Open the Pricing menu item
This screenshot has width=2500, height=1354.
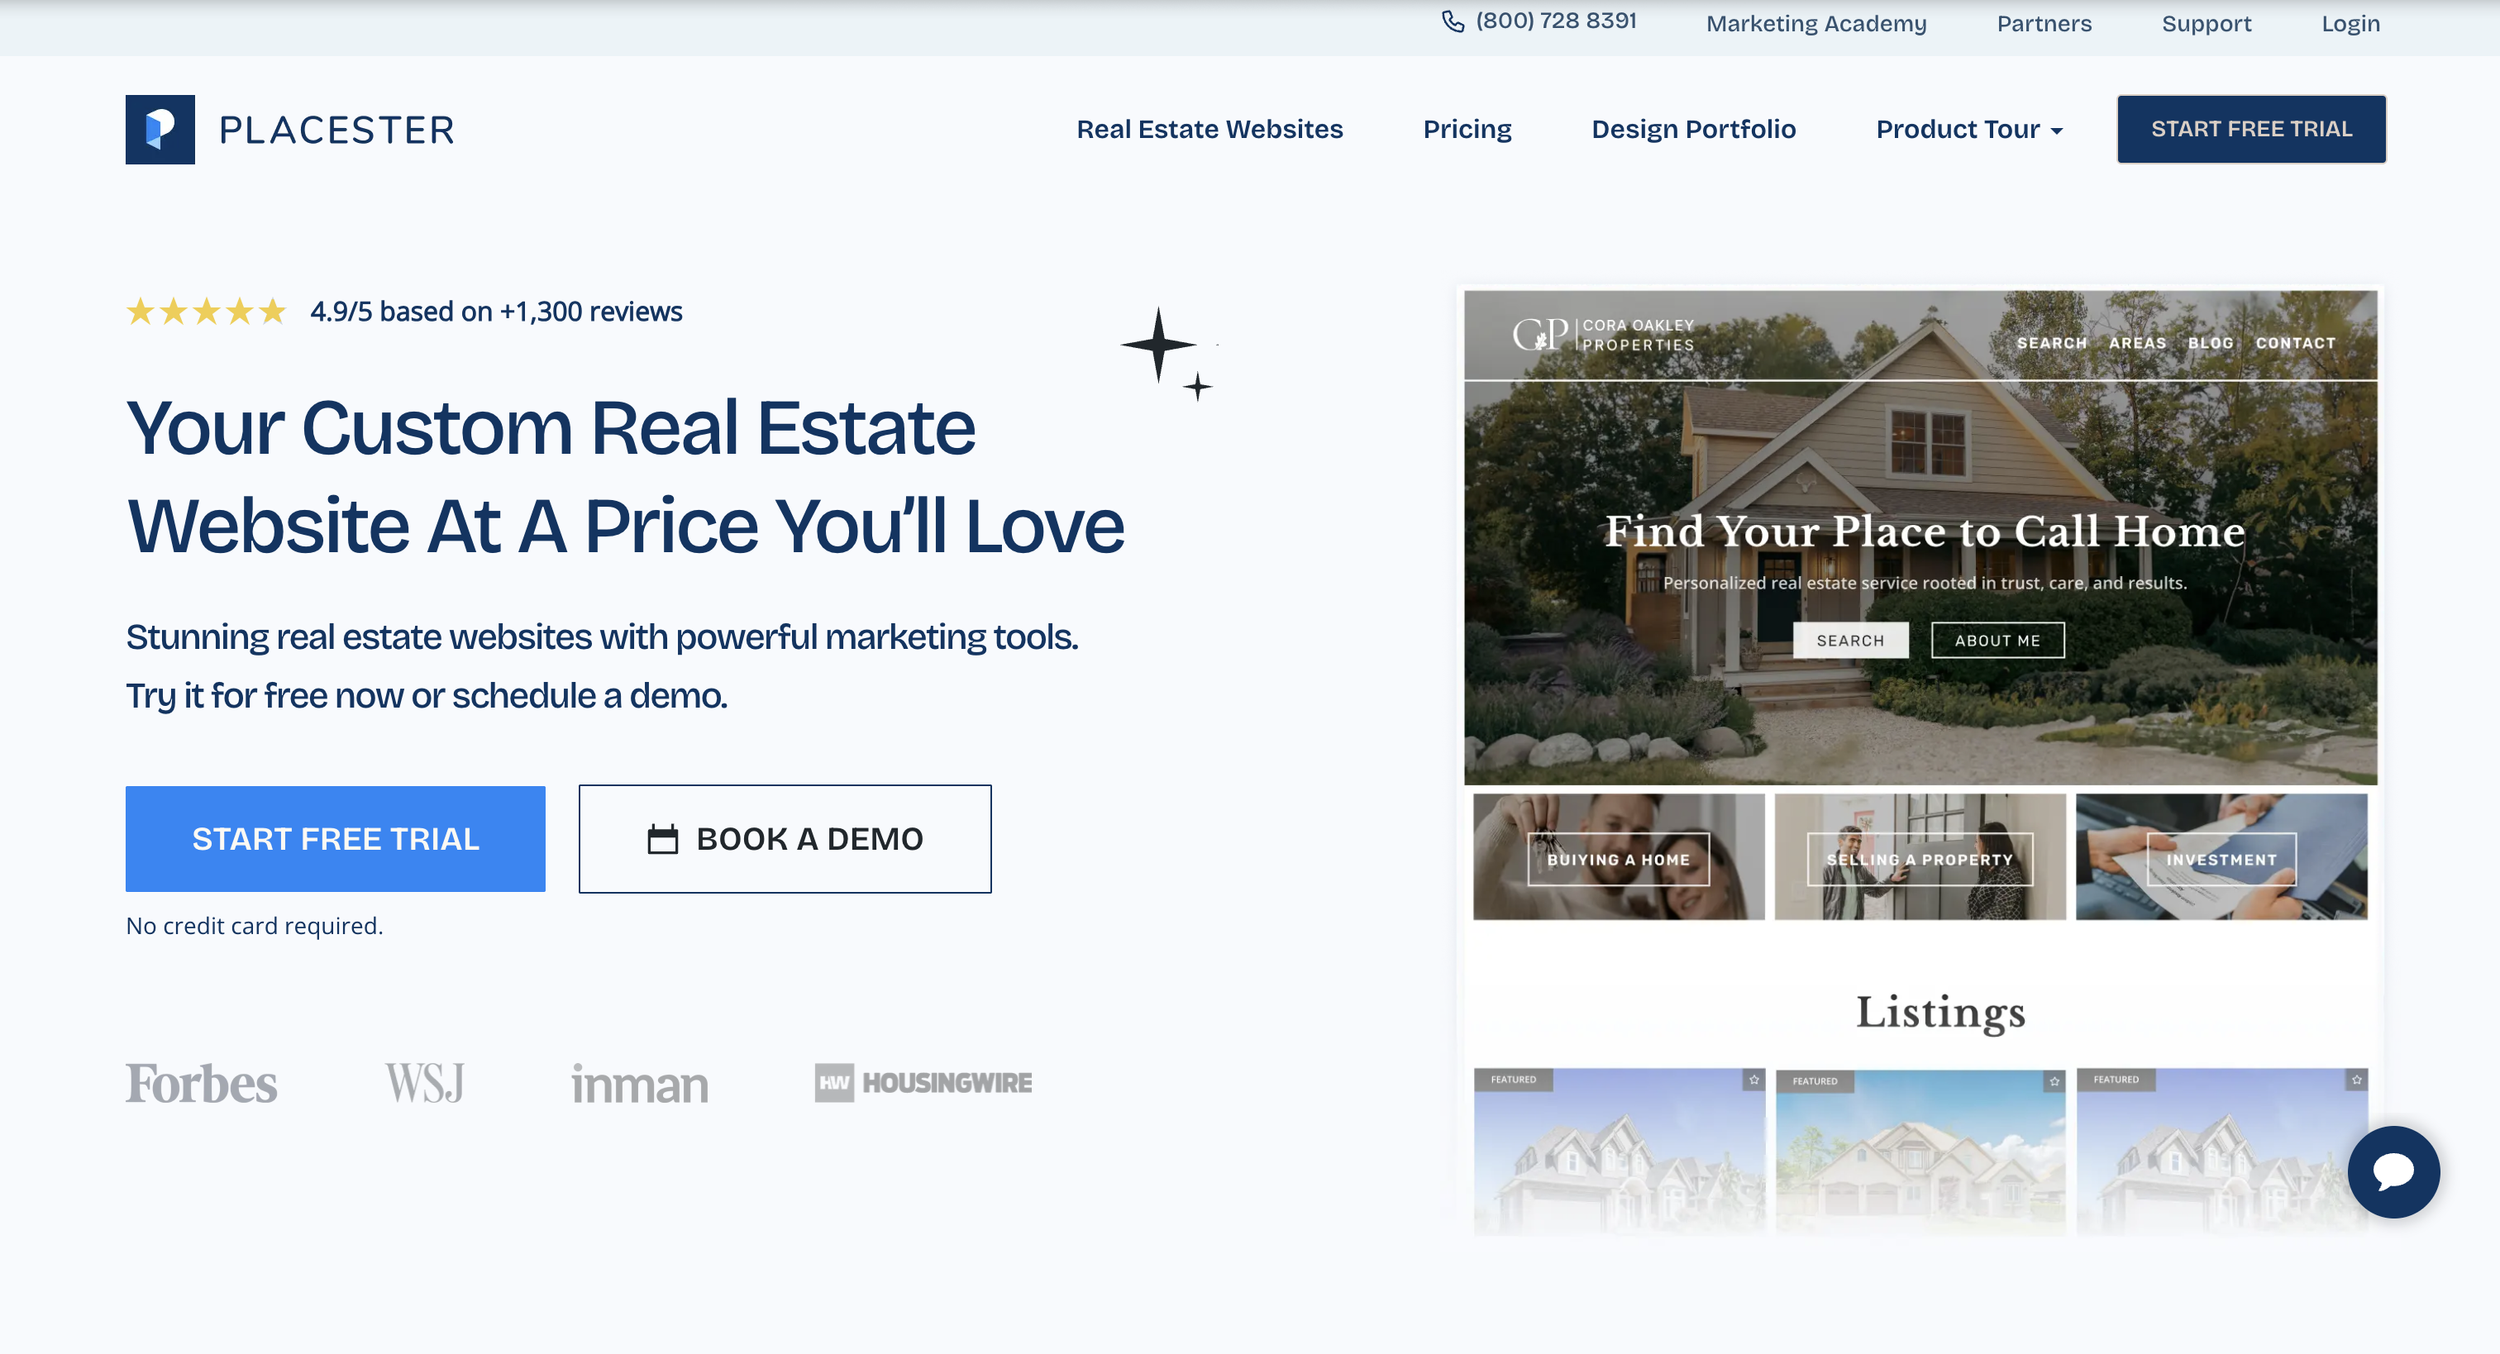(x=1467, y=129)
